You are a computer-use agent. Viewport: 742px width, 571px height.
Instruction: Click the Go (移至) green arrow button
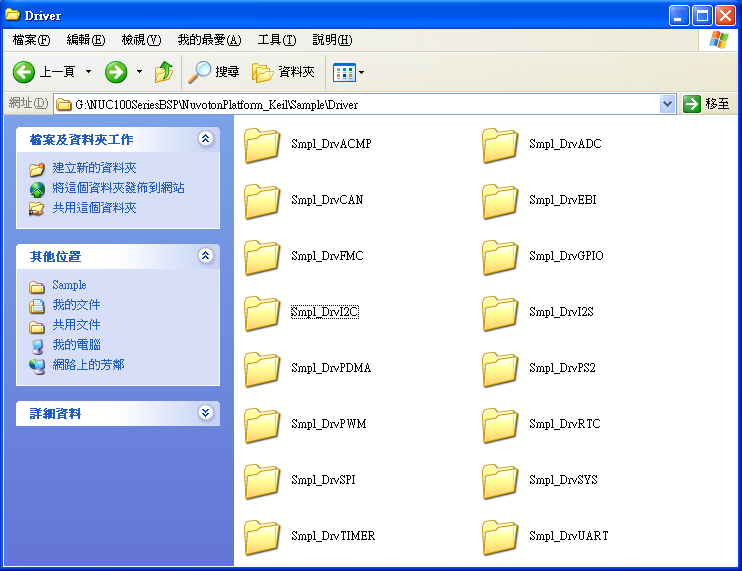(691, 104)
